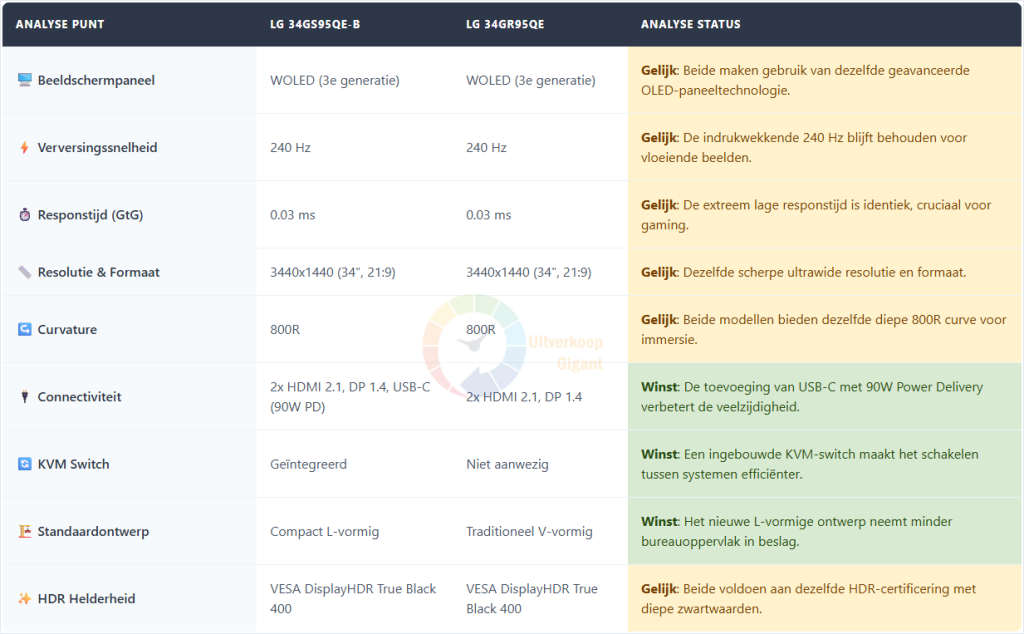Image resolution: width=1024 pixels, height=634 pixels.
Task: Select 240 Hz under LG 34GS95QE-B
Action: pyautogui.click(x=291, y=148)
